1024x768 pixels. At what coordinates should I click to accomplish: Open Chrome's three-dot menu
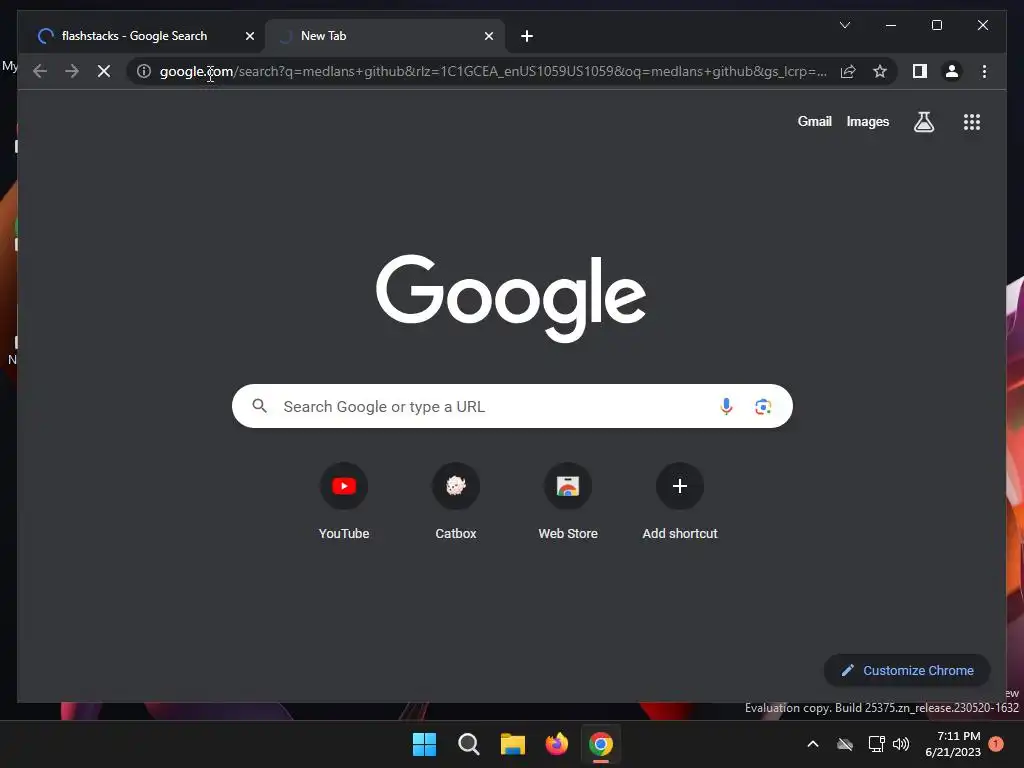(x=984, y=71)
